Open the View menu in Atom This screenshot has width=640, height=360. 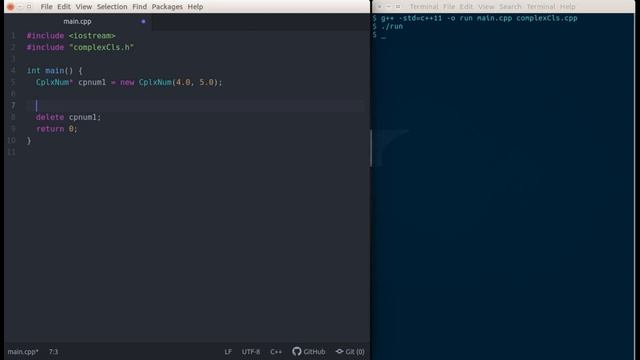click(84, 7)
